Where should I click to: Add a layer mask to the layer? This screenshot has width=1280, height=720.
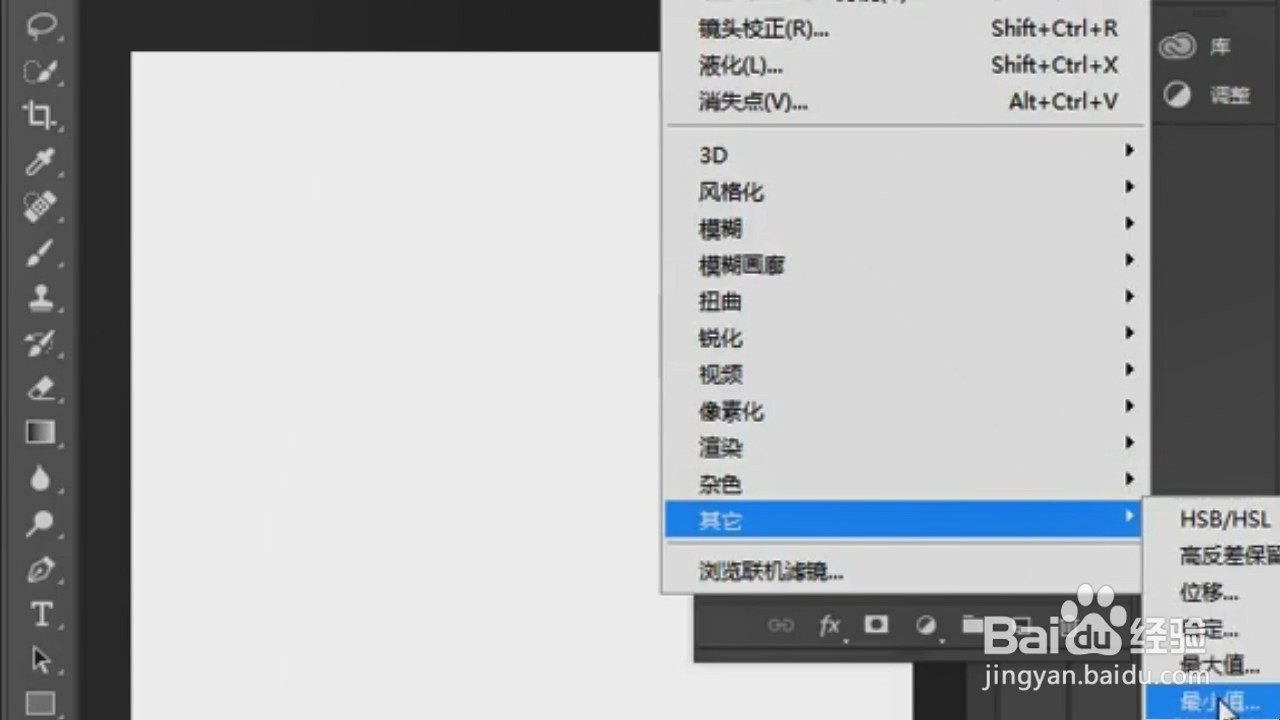[875, 625]
